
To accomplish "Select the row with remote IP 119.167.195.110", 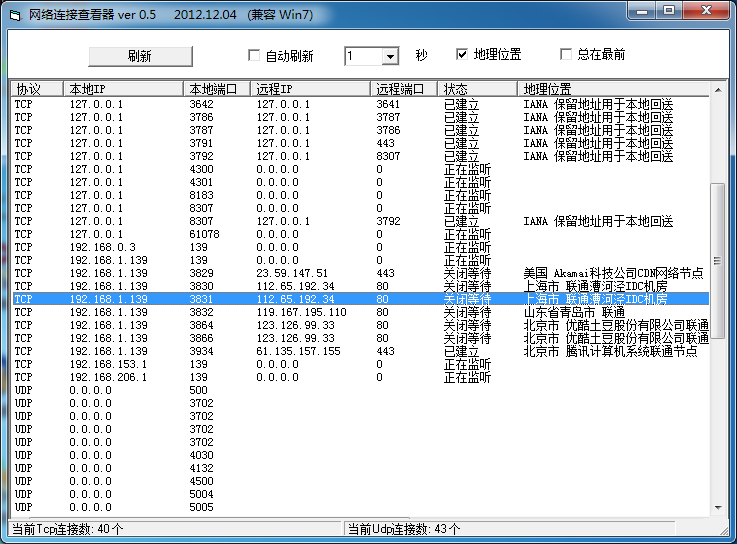I will tap(361, 312).
